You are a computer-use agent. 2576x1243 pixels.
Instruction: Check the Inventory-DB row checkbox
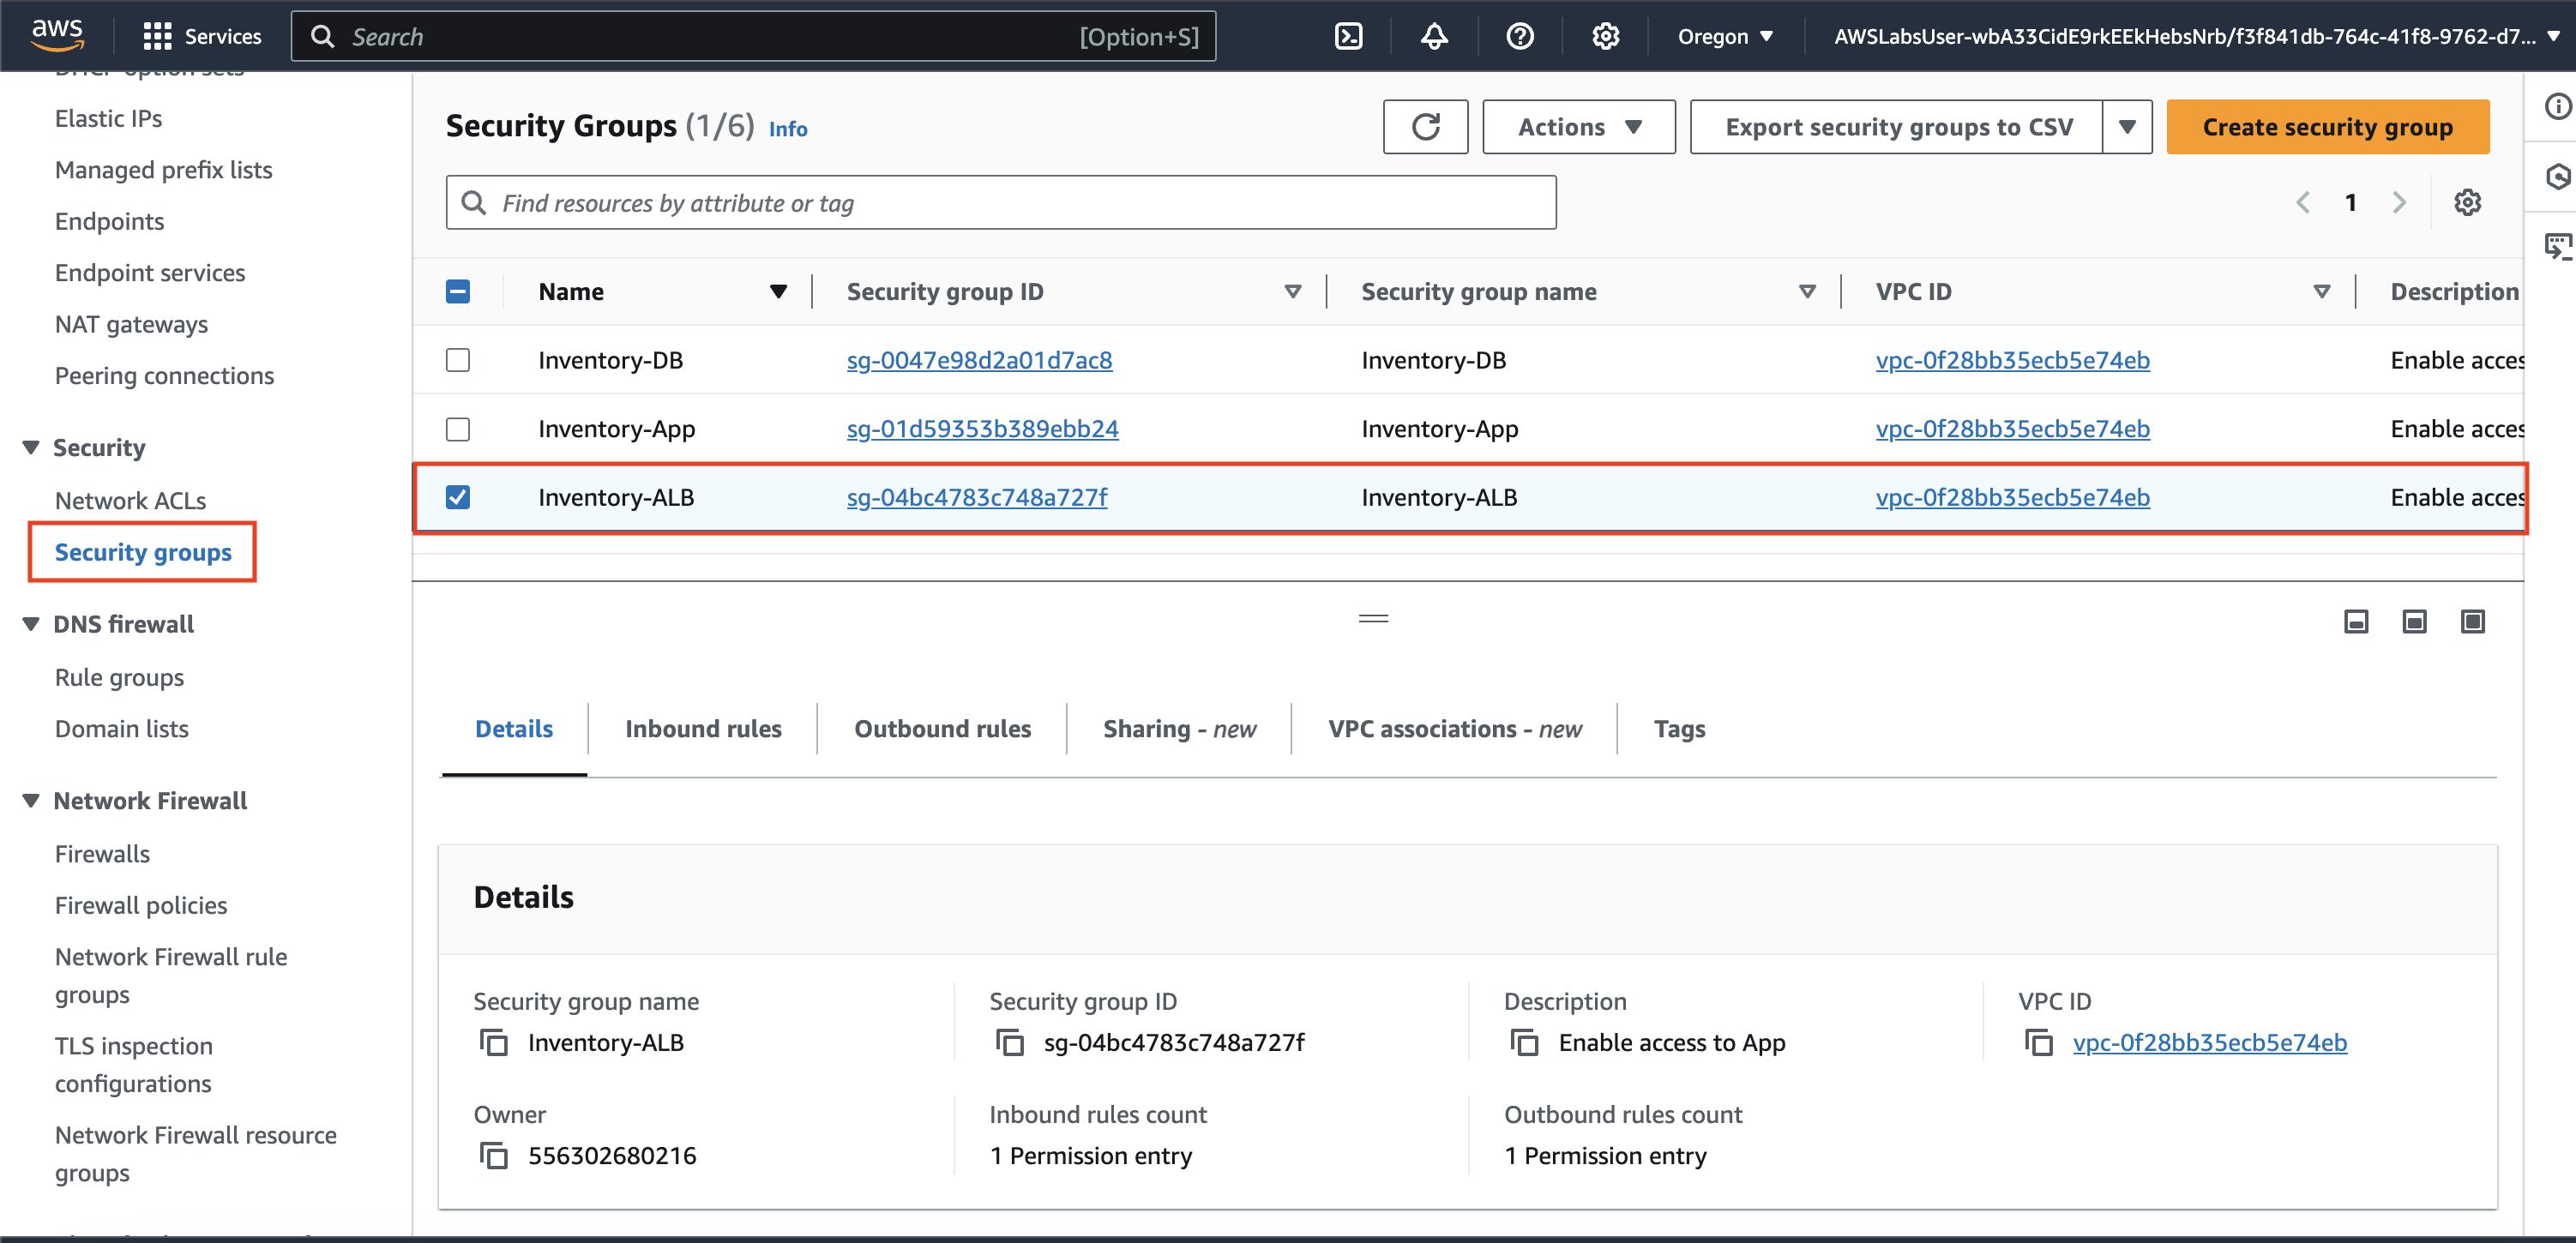click(x=458, y=360)
